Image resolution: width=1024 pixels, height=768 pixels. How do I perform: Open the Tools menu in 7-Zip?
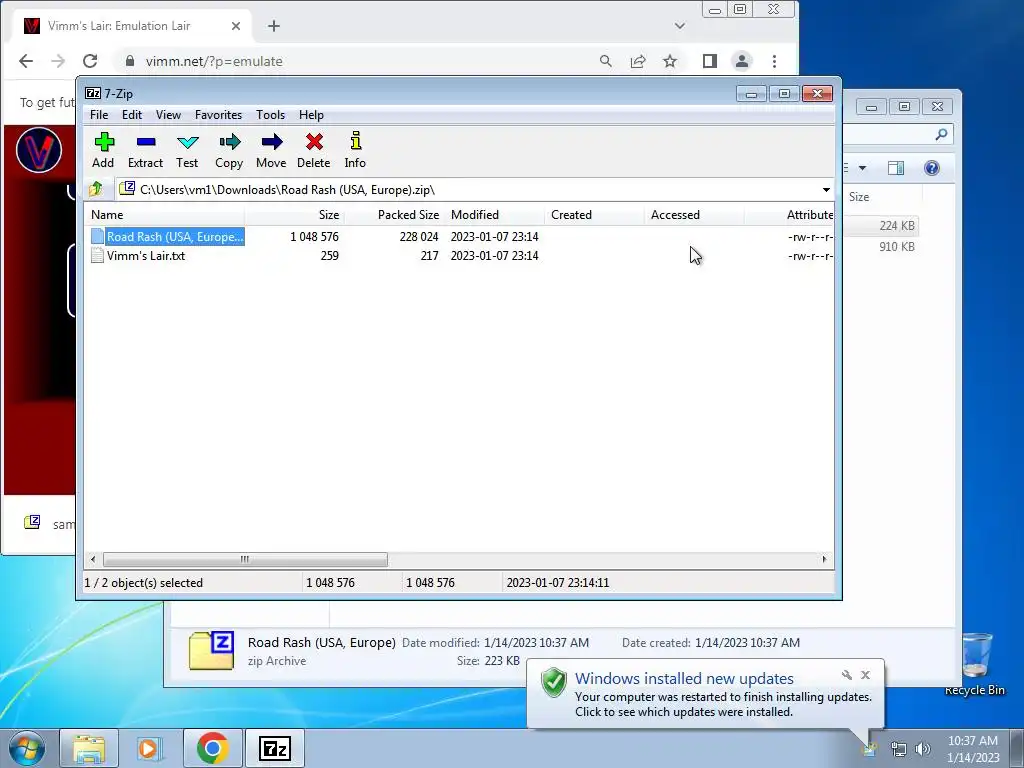[x=270, y=115]
